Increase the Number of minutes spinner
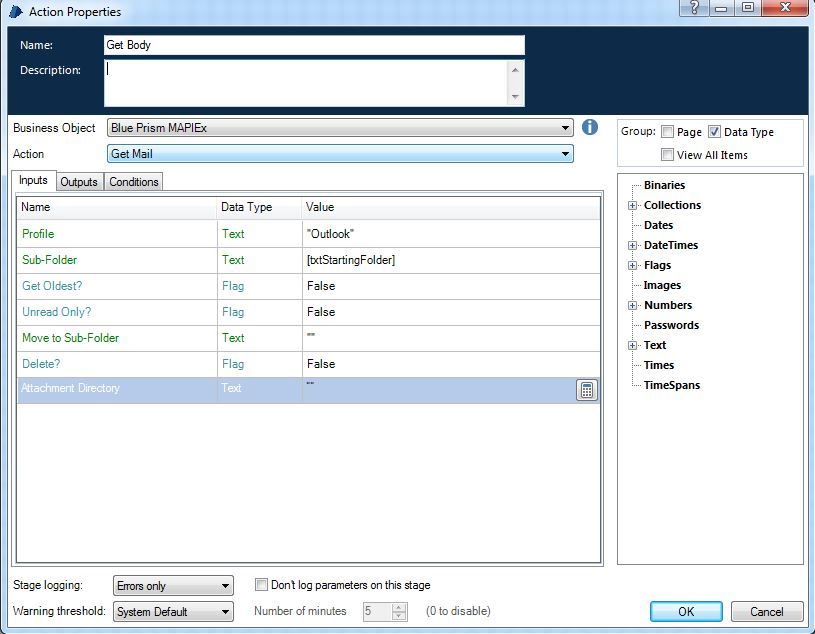The width and height of the screenshot is (815, 634). click(x=399, y=607)
